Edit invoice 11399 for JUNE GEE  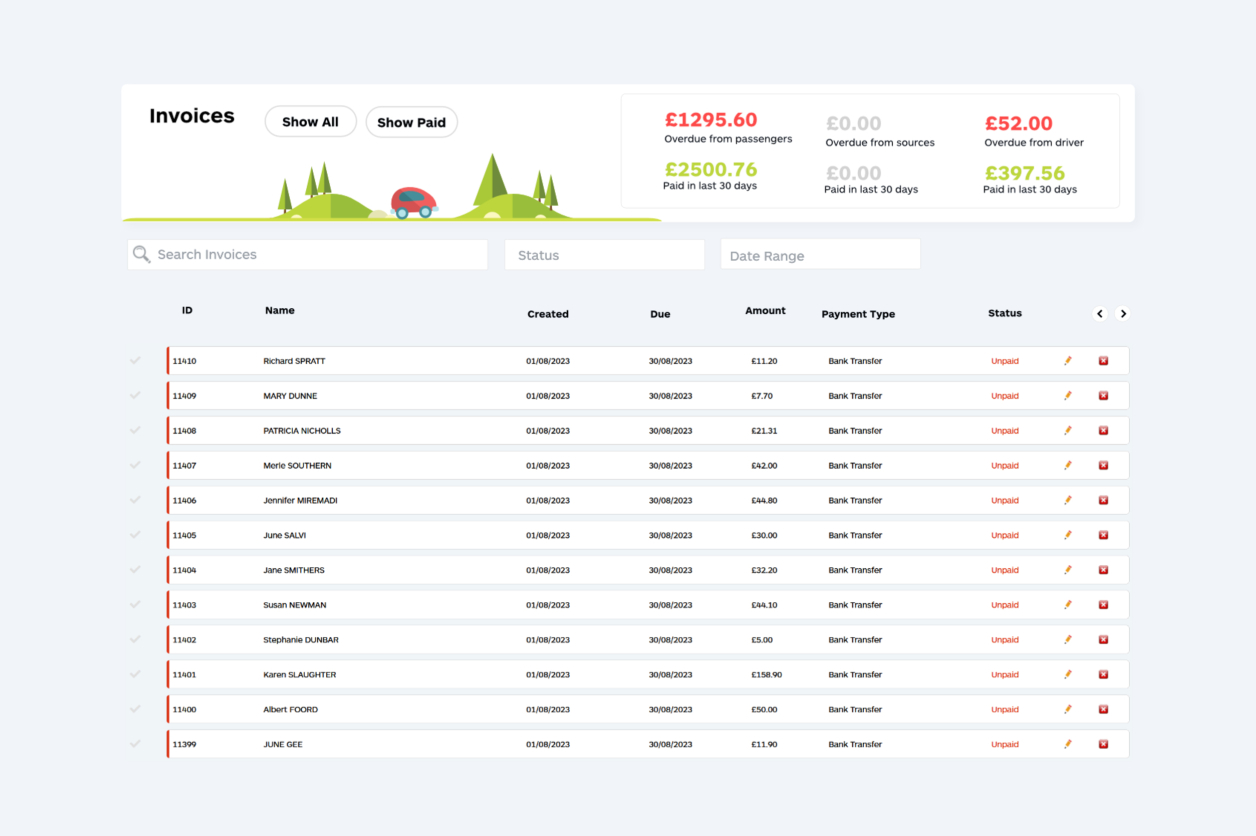[x=1067, y=745]
